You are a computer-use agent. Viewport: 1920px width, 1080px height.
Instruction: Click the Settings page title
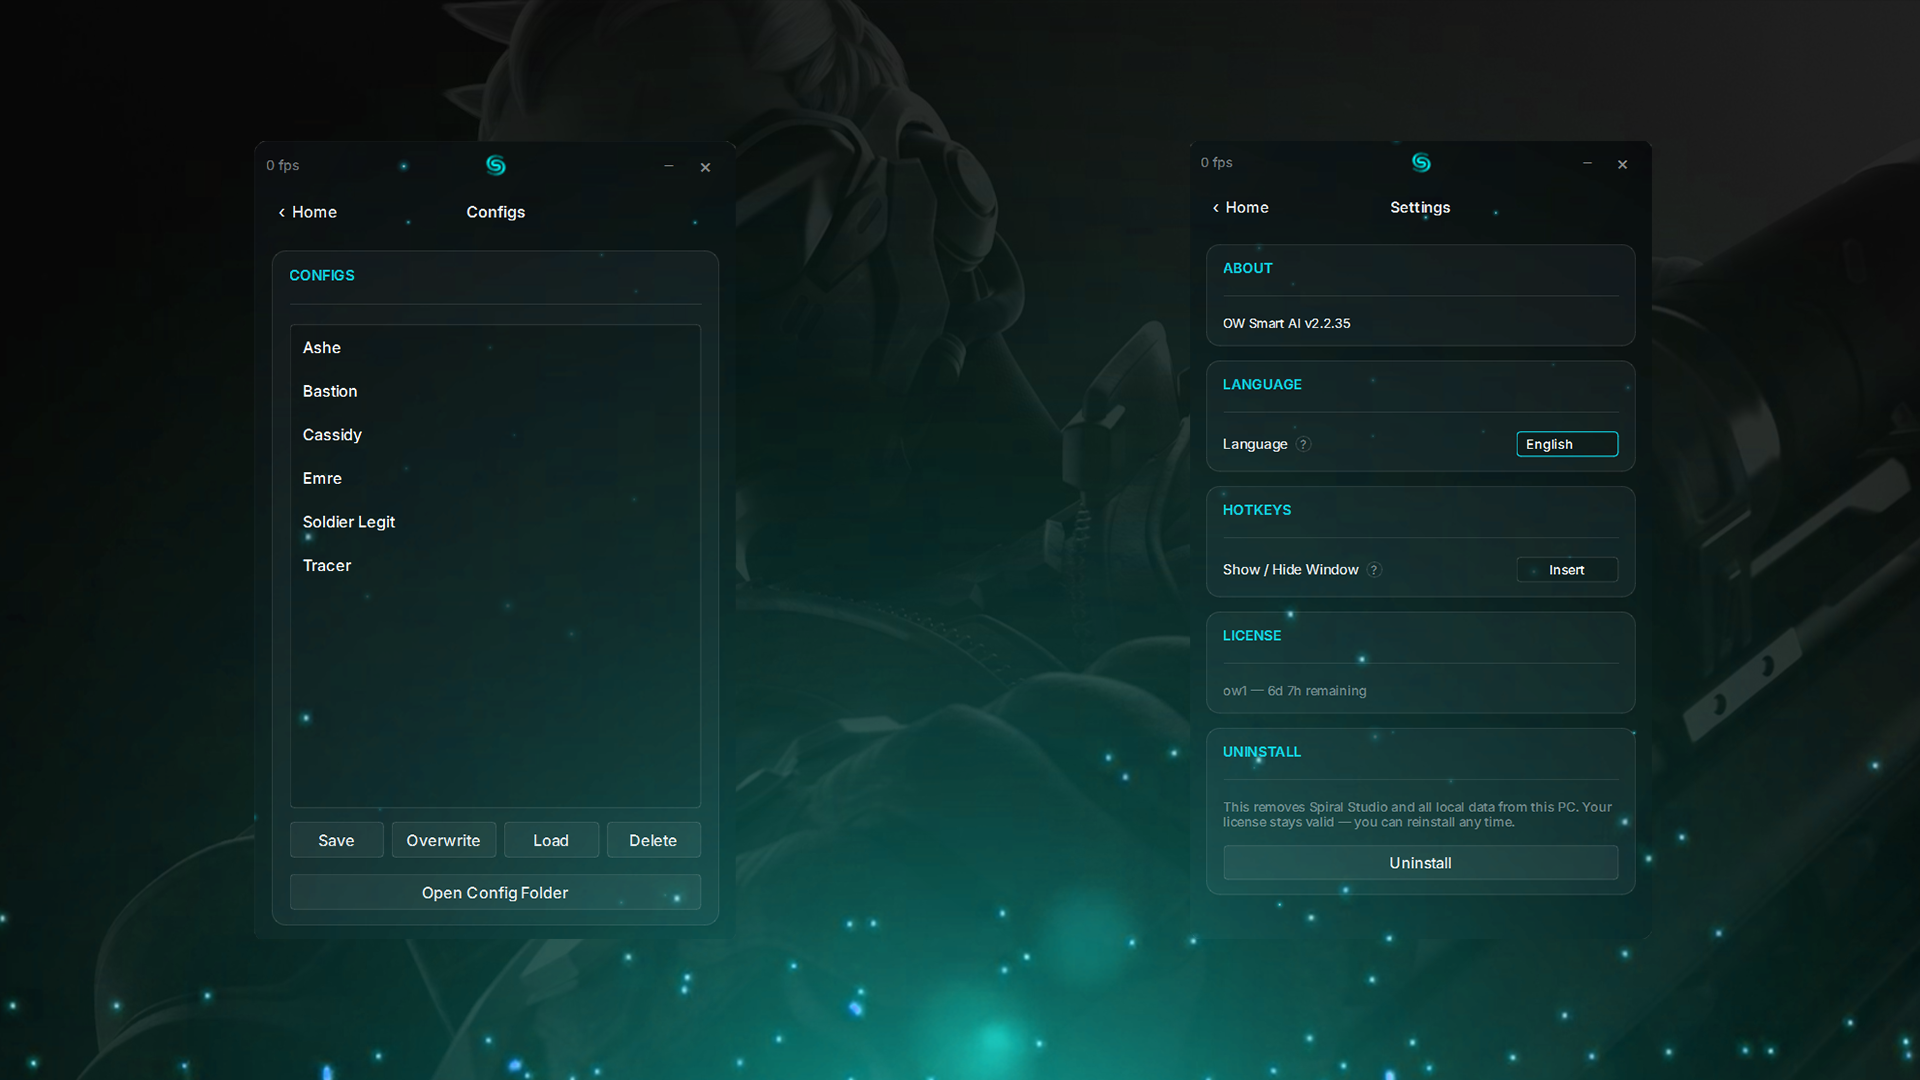pyautogui.click(x=1420, y=207)
